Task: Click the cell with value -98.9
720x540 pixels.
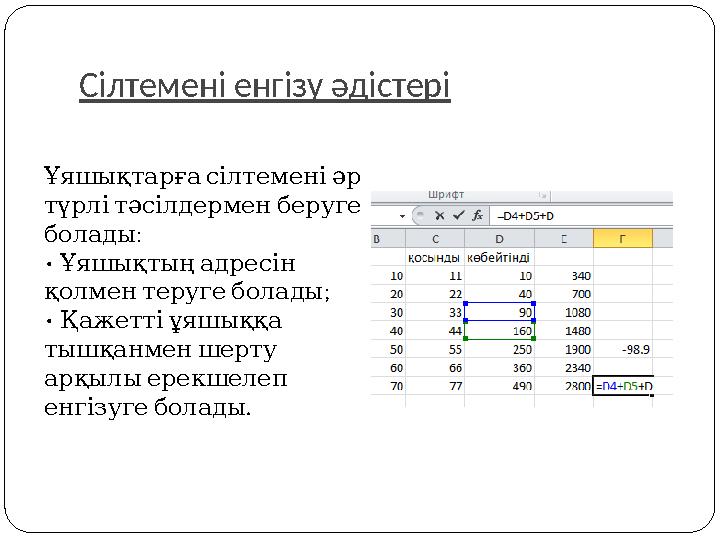Action: point(623,349)
